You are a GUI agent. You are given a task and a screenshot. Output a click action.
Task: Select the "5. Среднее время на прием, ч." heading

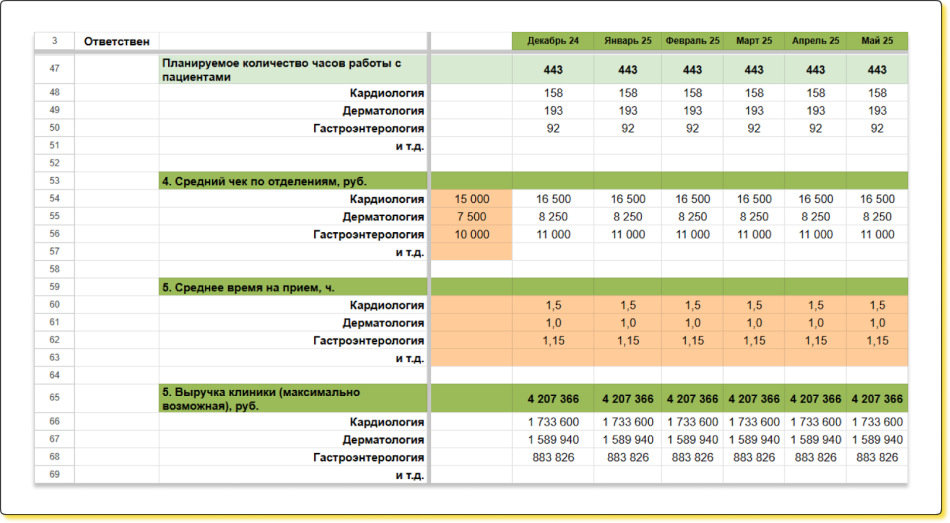(248, 287)
